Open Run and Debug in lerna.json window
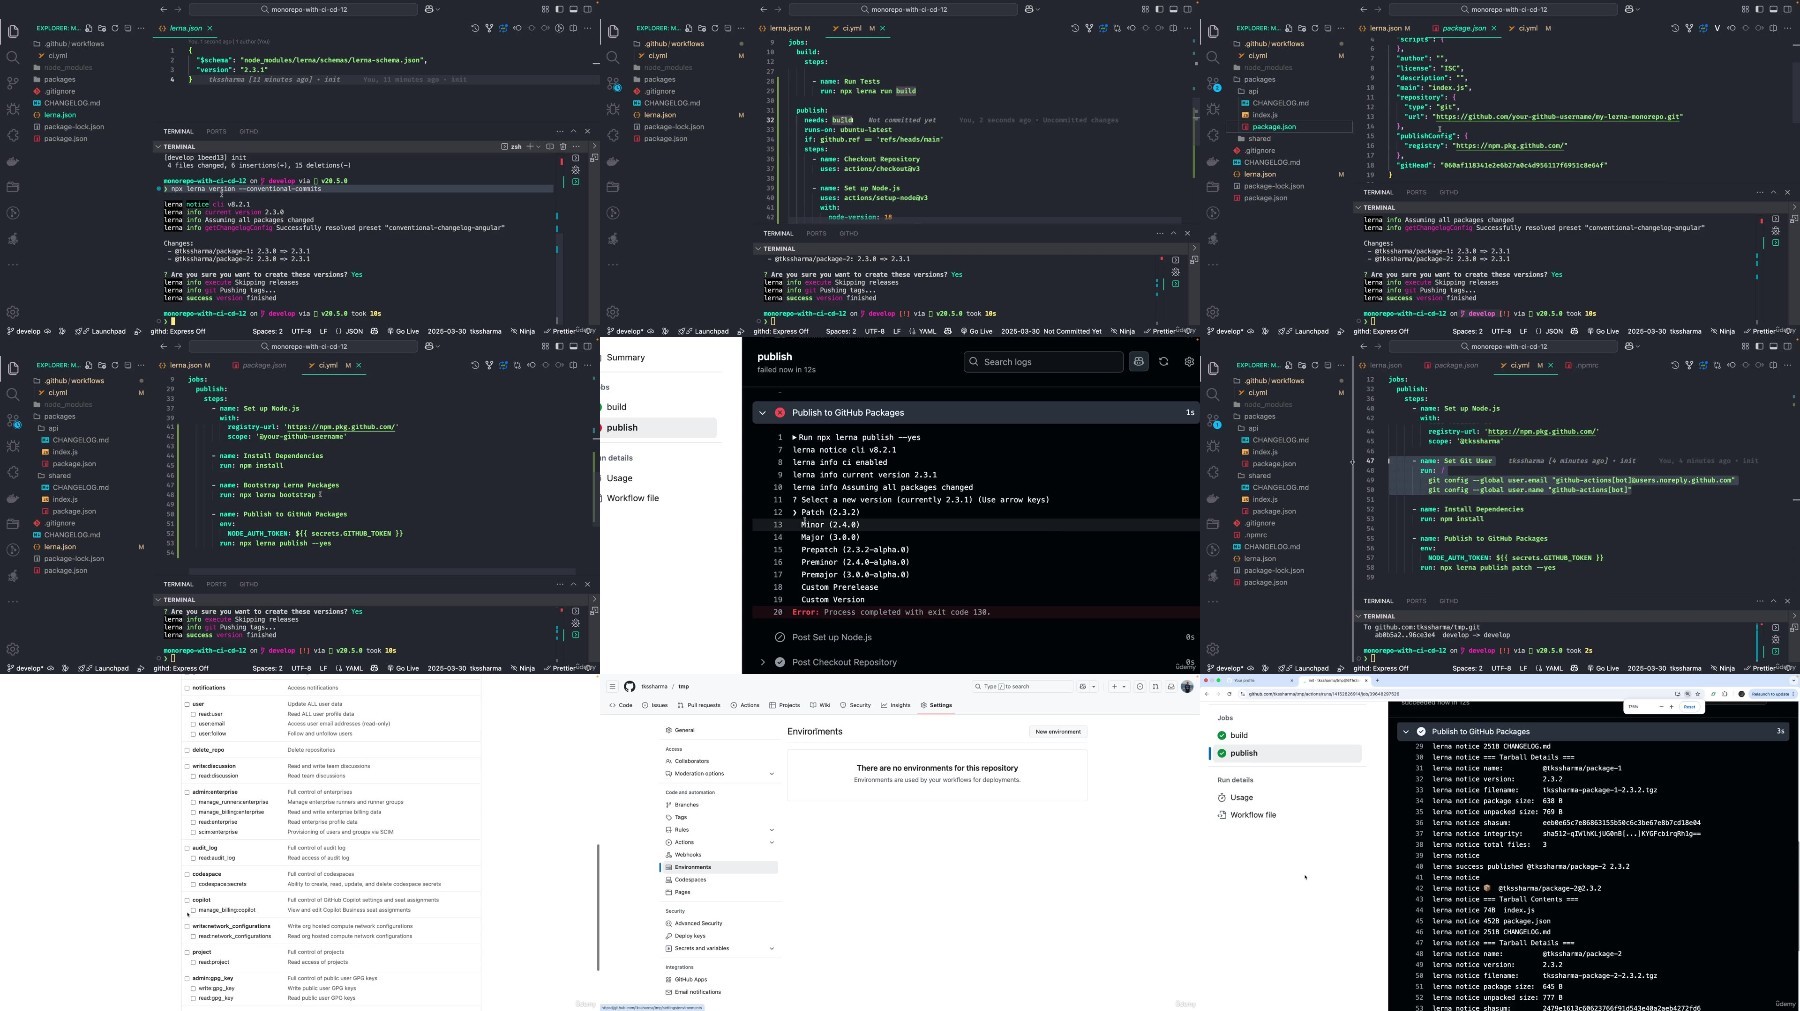Screen dimensions: 1800x1011 tap(13, 109)
